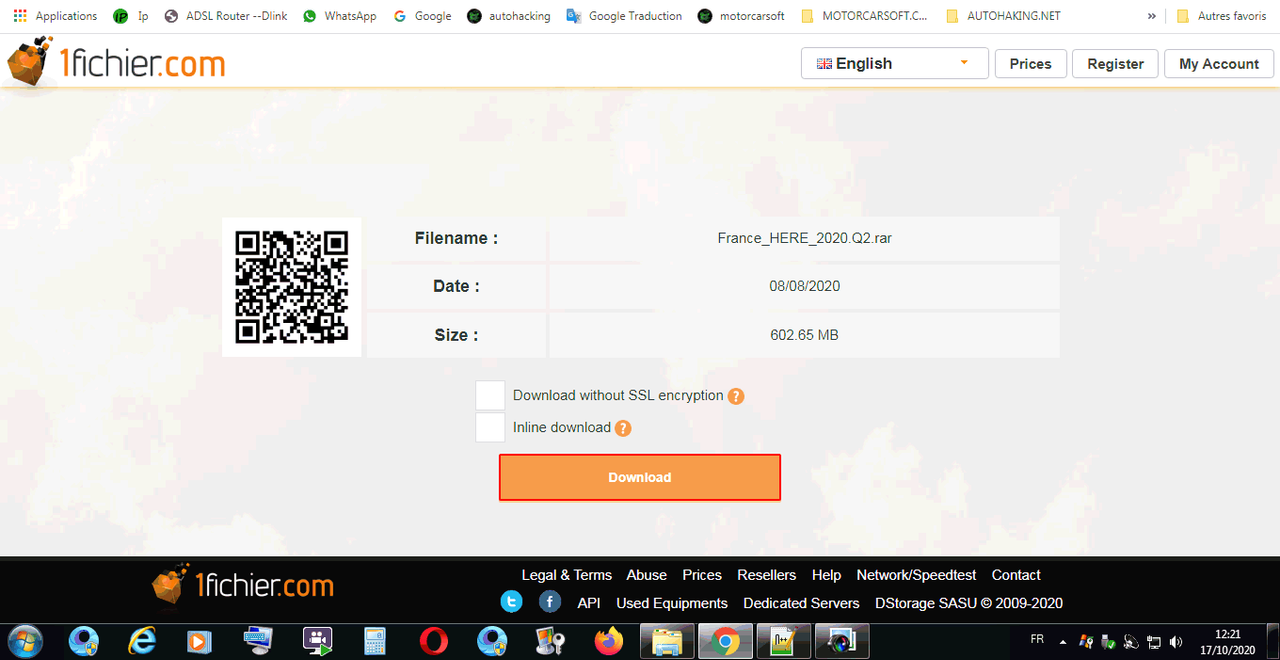
Task: Click the orange Download button
Action: coord(640,477)
